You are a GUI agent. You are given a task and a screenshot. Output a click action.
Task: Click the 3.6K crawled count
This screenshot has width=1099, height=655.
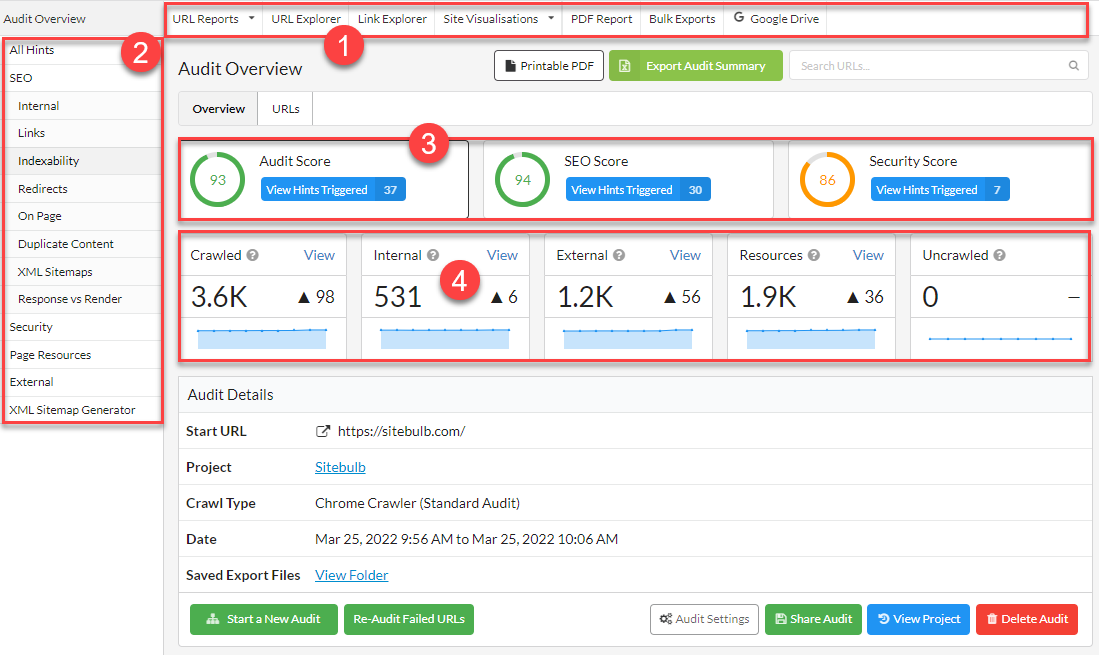pyautogui.click(x=219, y=297)
